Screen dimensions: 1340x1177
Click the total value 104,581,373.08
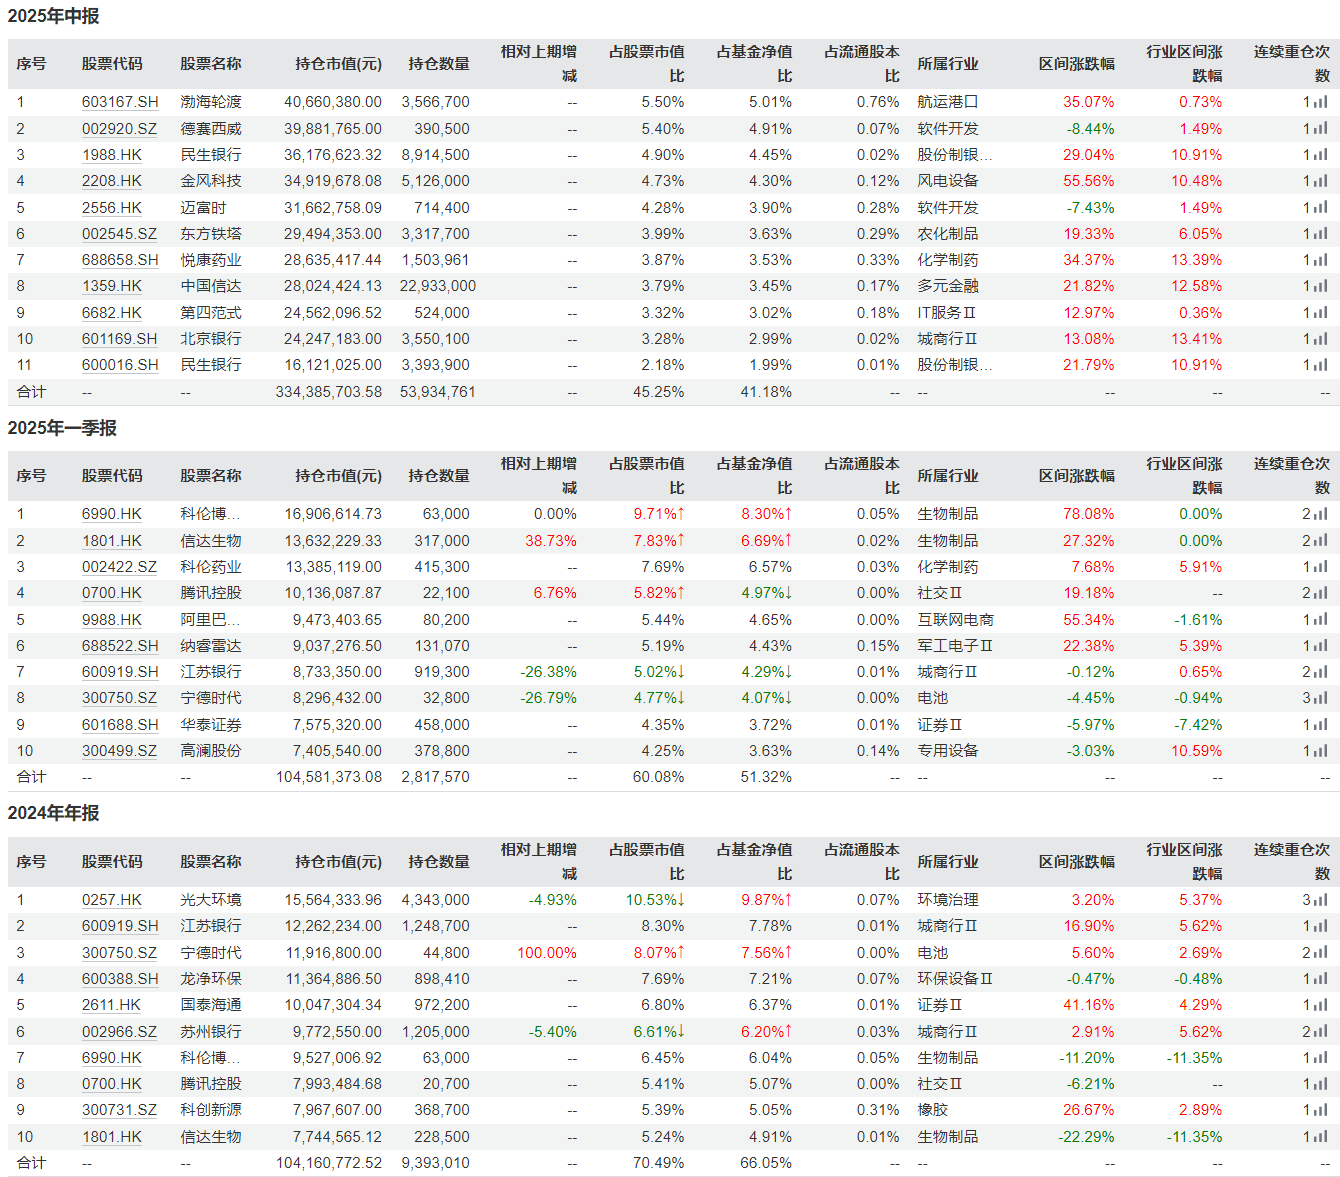[329, 777]
